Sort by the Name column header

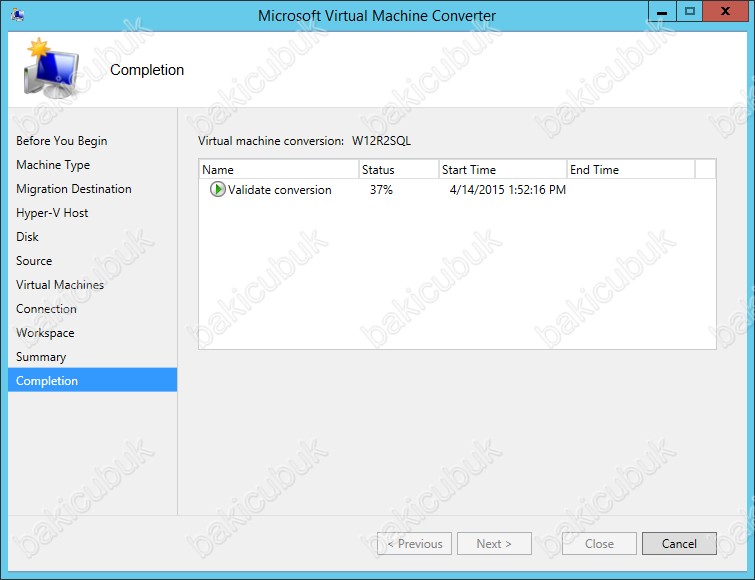coord(279,169)
